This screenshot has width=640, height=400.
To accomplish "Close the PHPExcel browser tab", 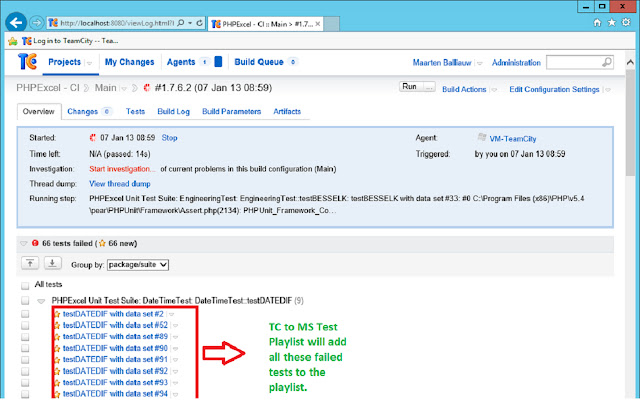I will pos(318,24).
